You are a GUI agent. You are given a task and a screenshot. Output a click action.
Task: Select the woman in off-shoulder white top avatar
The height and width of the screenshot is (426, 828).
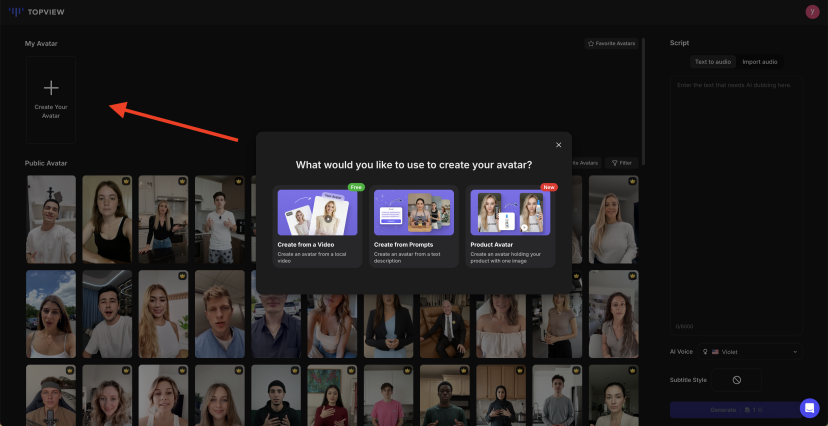501,326
